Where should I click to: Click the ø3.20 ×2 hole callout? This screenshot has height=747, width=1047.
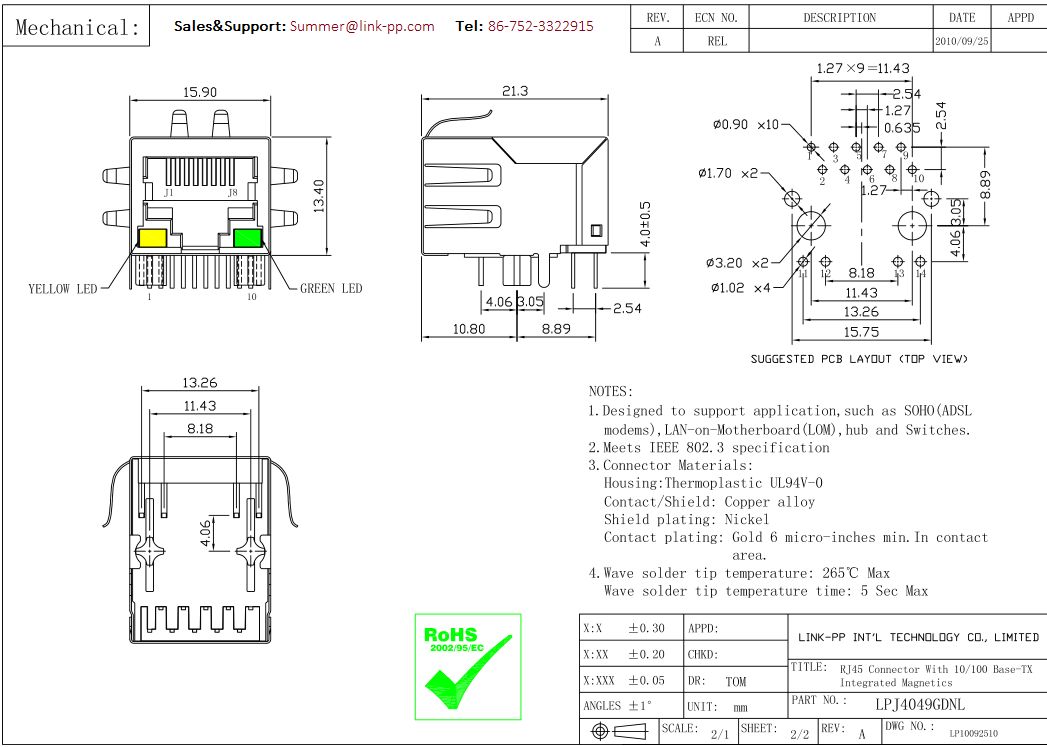click(x=737, y=263)
